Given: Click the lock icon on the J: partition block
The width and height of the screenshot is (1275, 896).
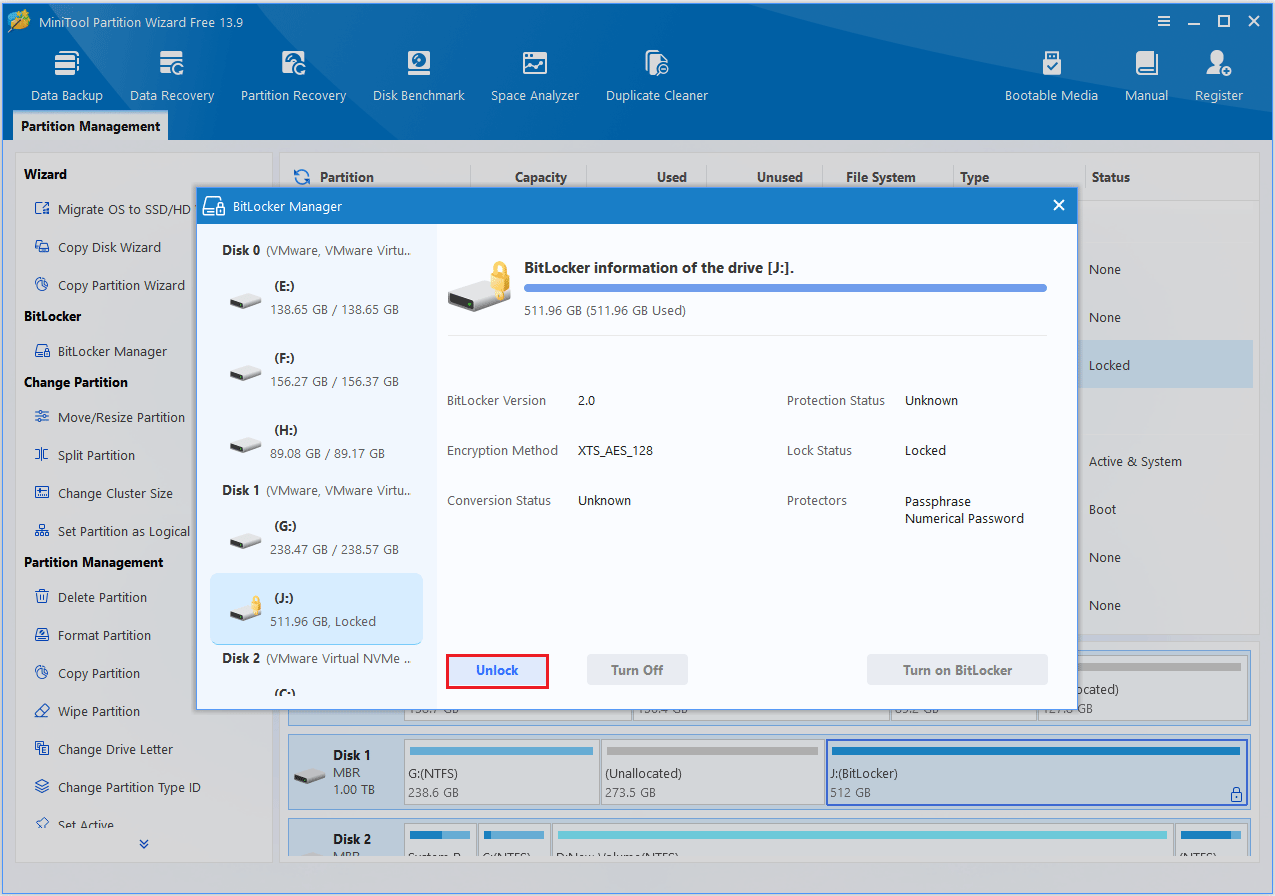Looking at the screenshot, I should pyautogui.click(x=1236, y=795).
